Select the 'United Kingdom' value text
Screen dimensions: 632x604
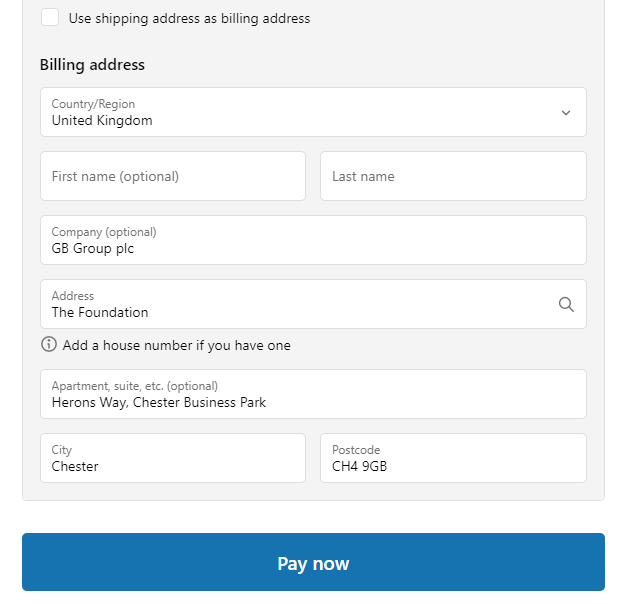pos(102,120)
